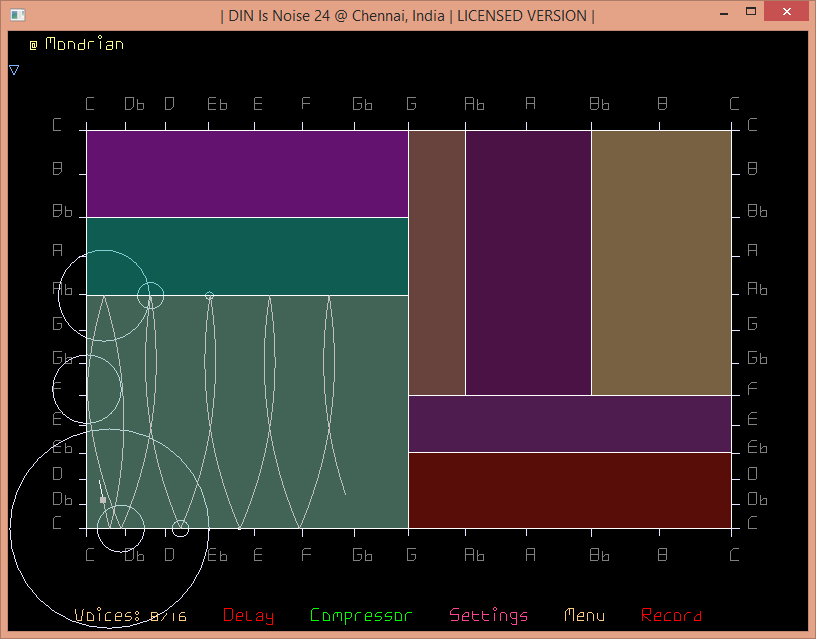Click the small white square marker near bottom left
Image resolution: width=816 pixels, height=639 pixels.
103,499
